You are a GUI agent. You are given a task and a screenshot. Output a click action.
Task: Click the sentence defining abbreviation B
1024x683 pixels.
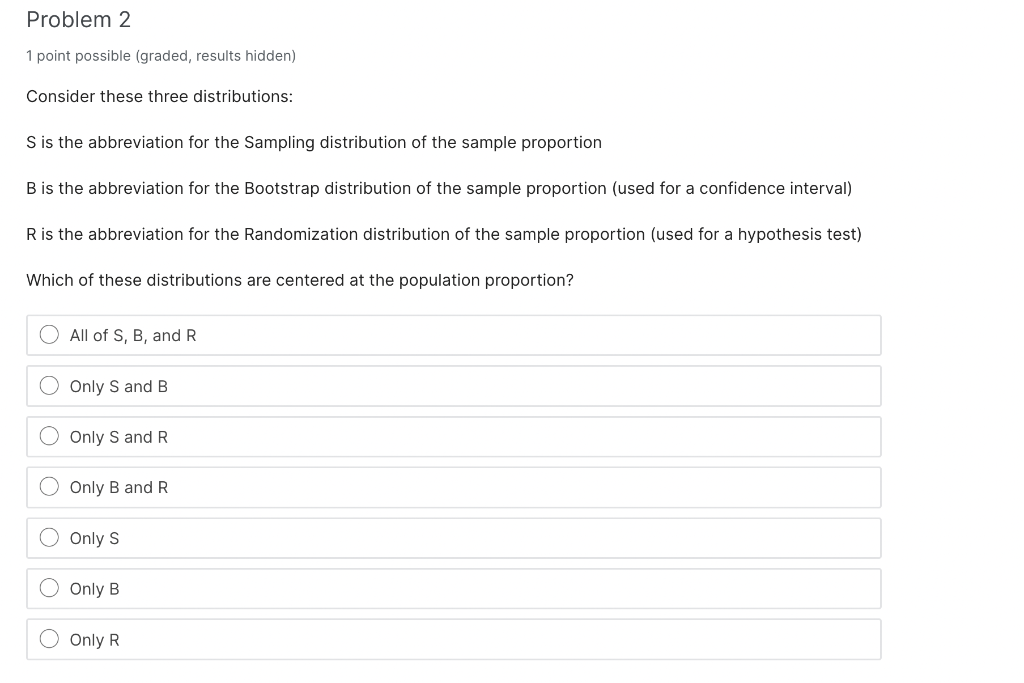[x=438, y=188]
